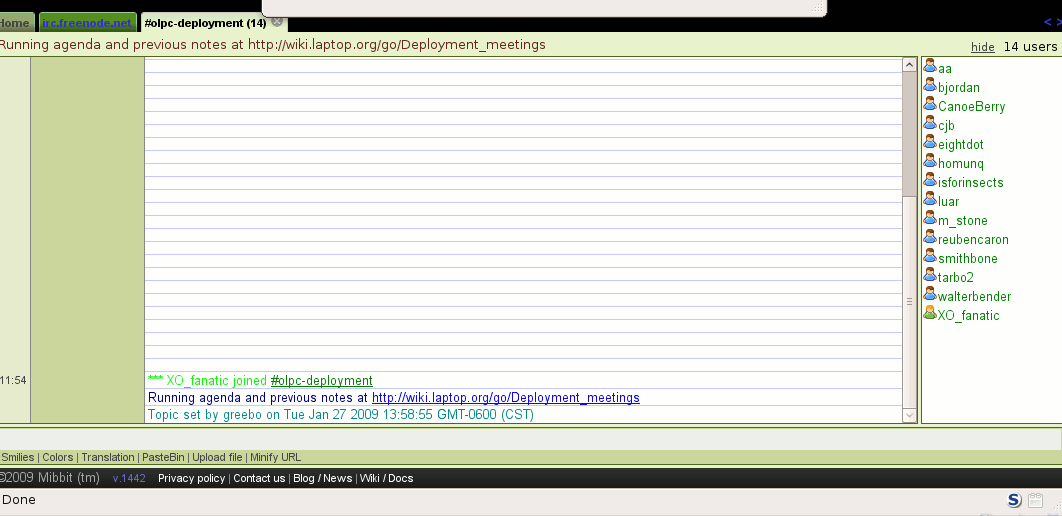Open the Smilies picker

tap(17, 457)
